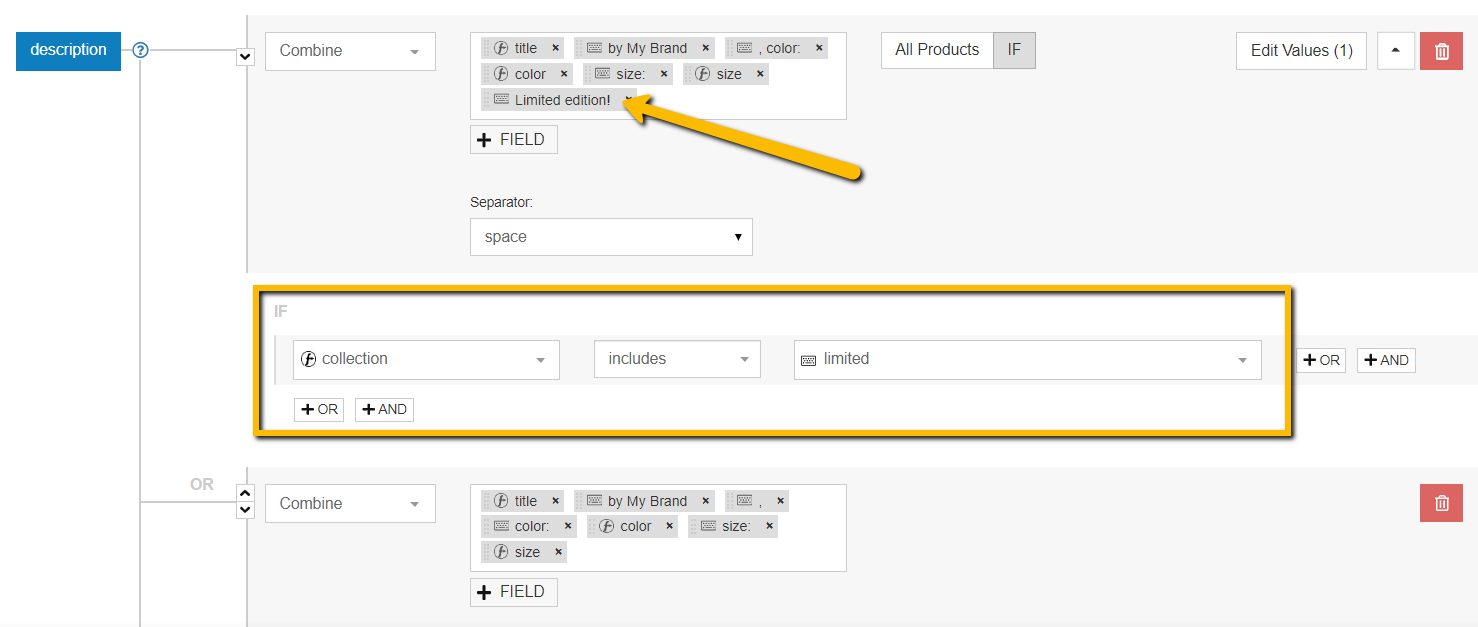Remove the 'title' field chip in second rule
The image size is (1478, 627).
(555, 501)
